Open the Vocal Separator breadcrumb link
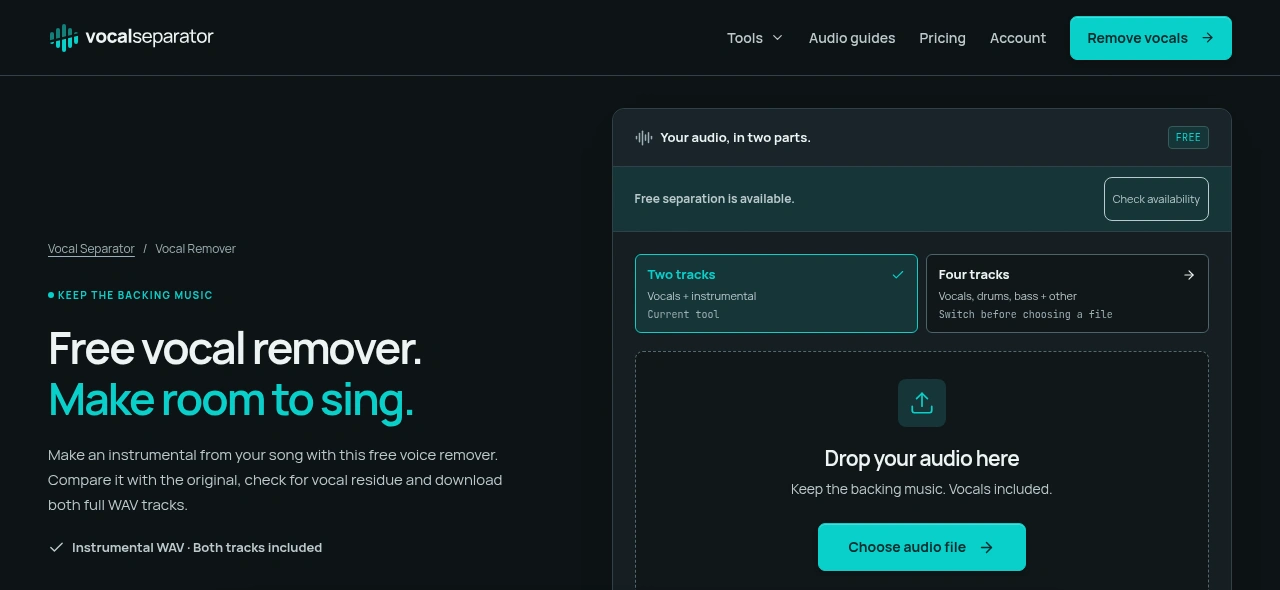The height and width of the screenshot is (590, 1280). (x=91, y=249)
